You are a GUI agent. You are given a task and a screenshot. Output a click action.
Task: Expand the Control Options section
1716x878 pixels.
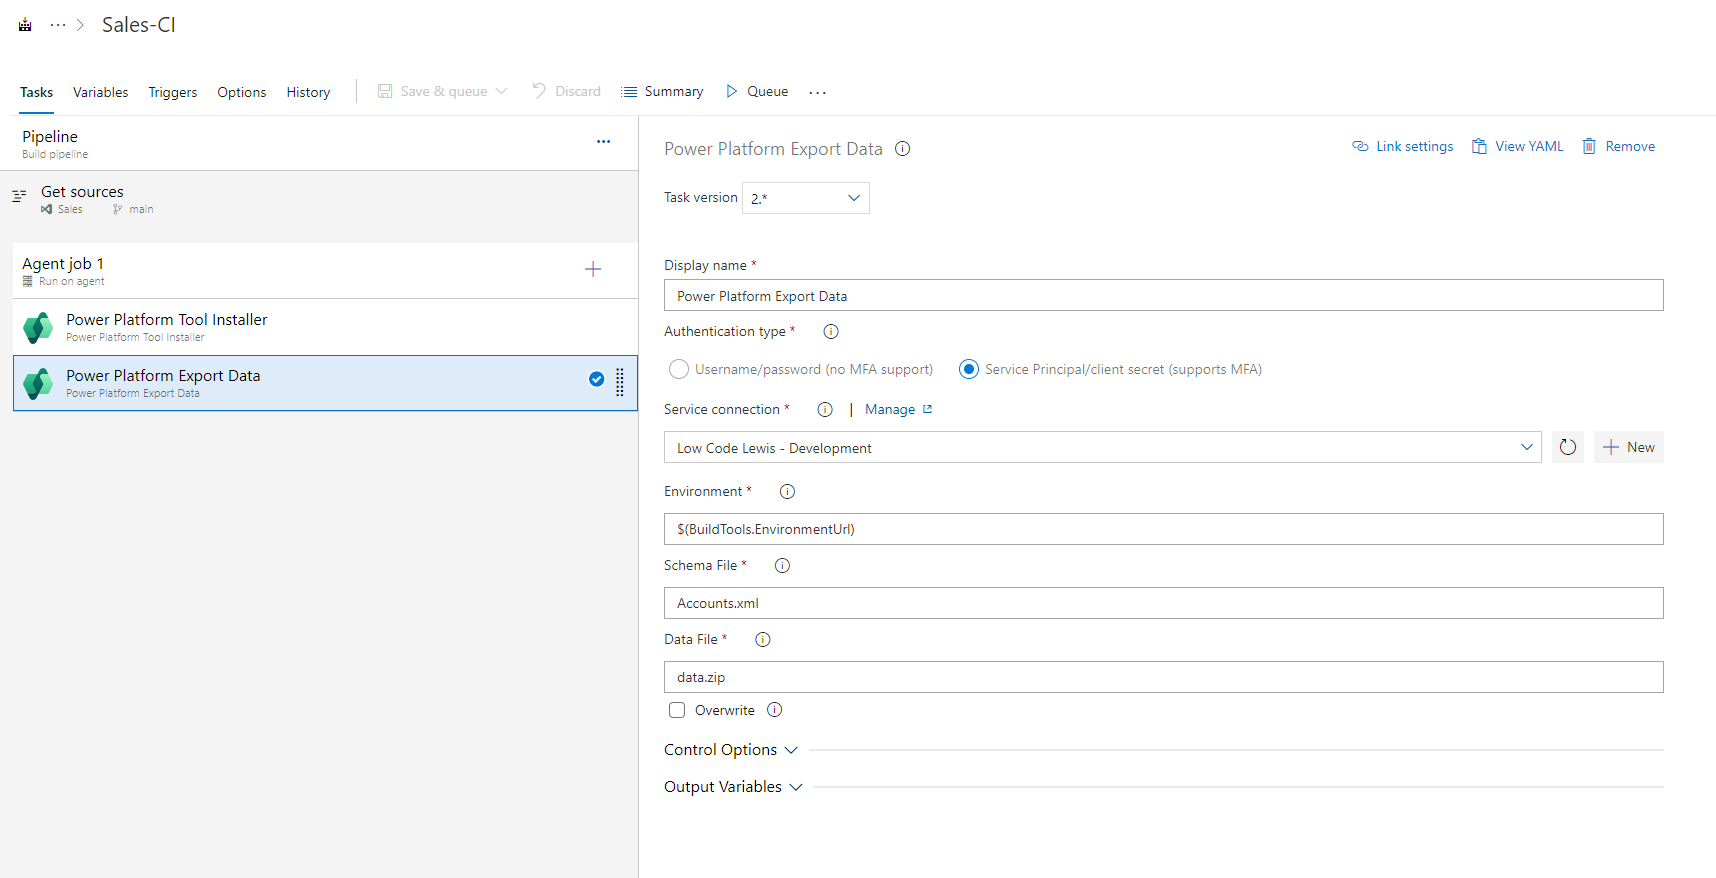(x=731, y=750)
